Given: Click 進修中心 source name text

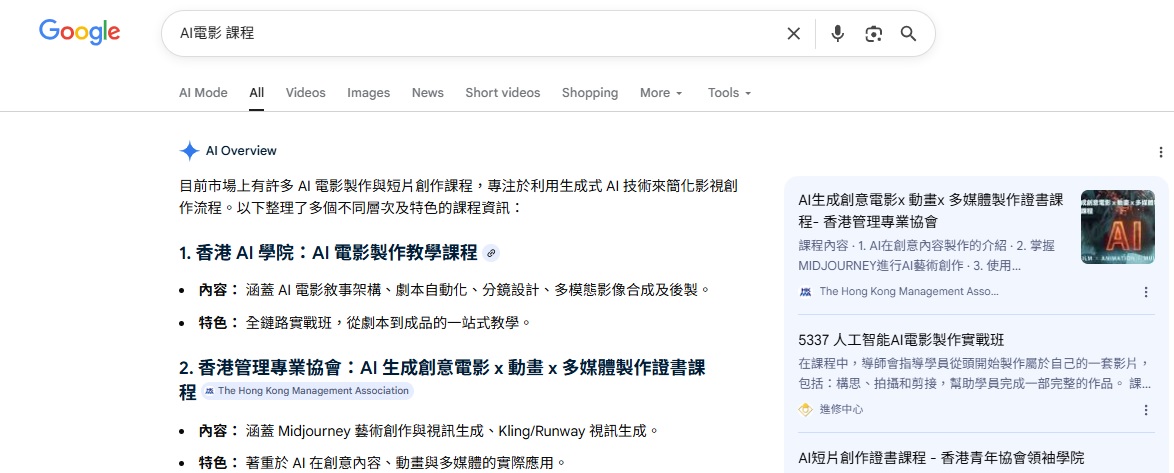Looking at the screenshot, I should [841, 409].
